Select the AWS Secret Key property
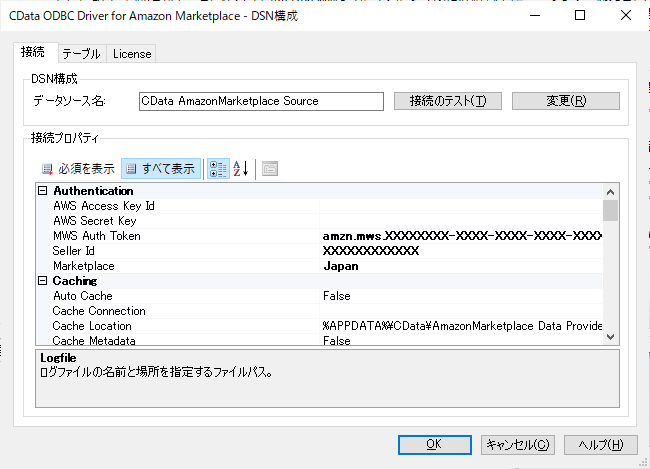 tap(95, 221)
